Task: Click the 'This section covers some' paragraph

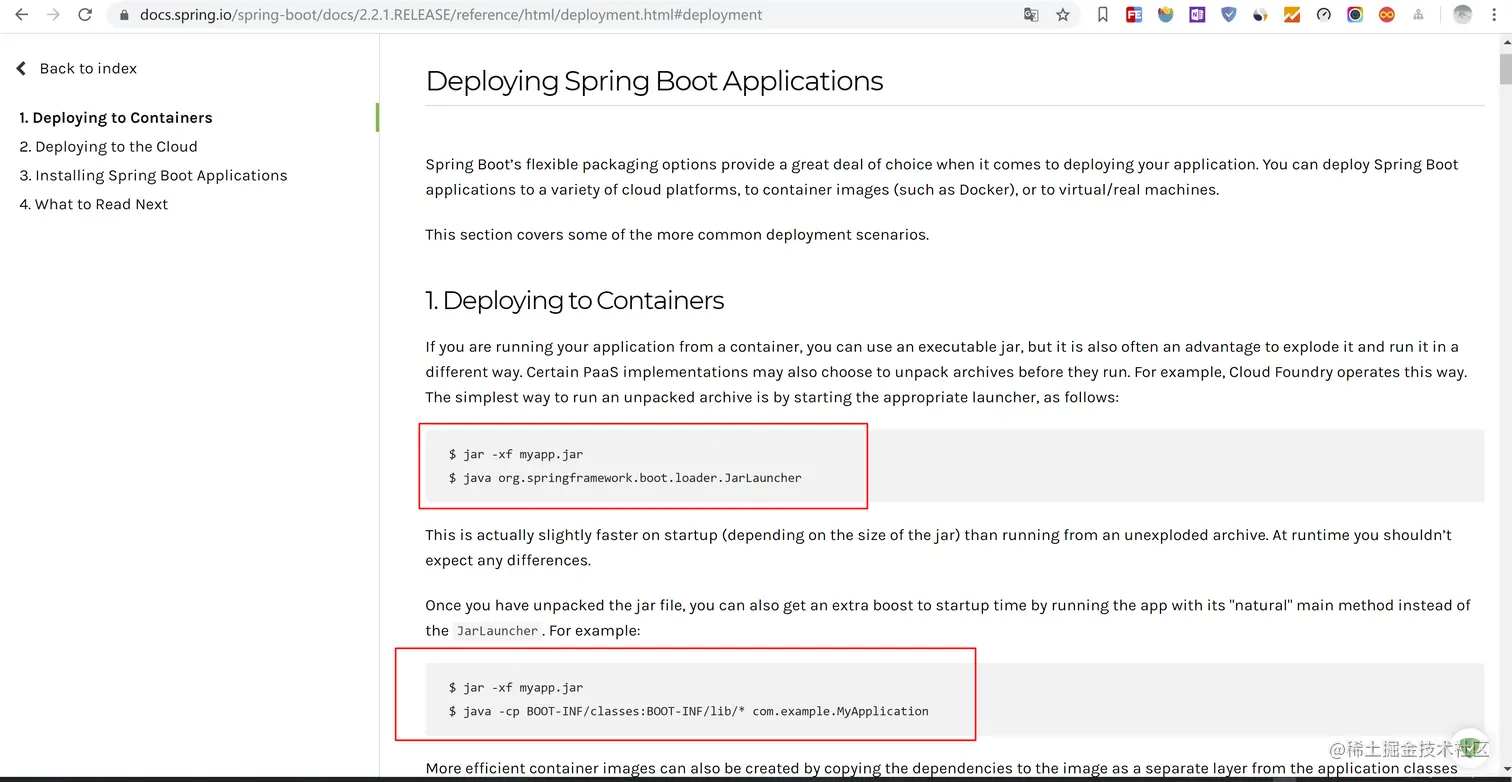Action: coord(677,235)
